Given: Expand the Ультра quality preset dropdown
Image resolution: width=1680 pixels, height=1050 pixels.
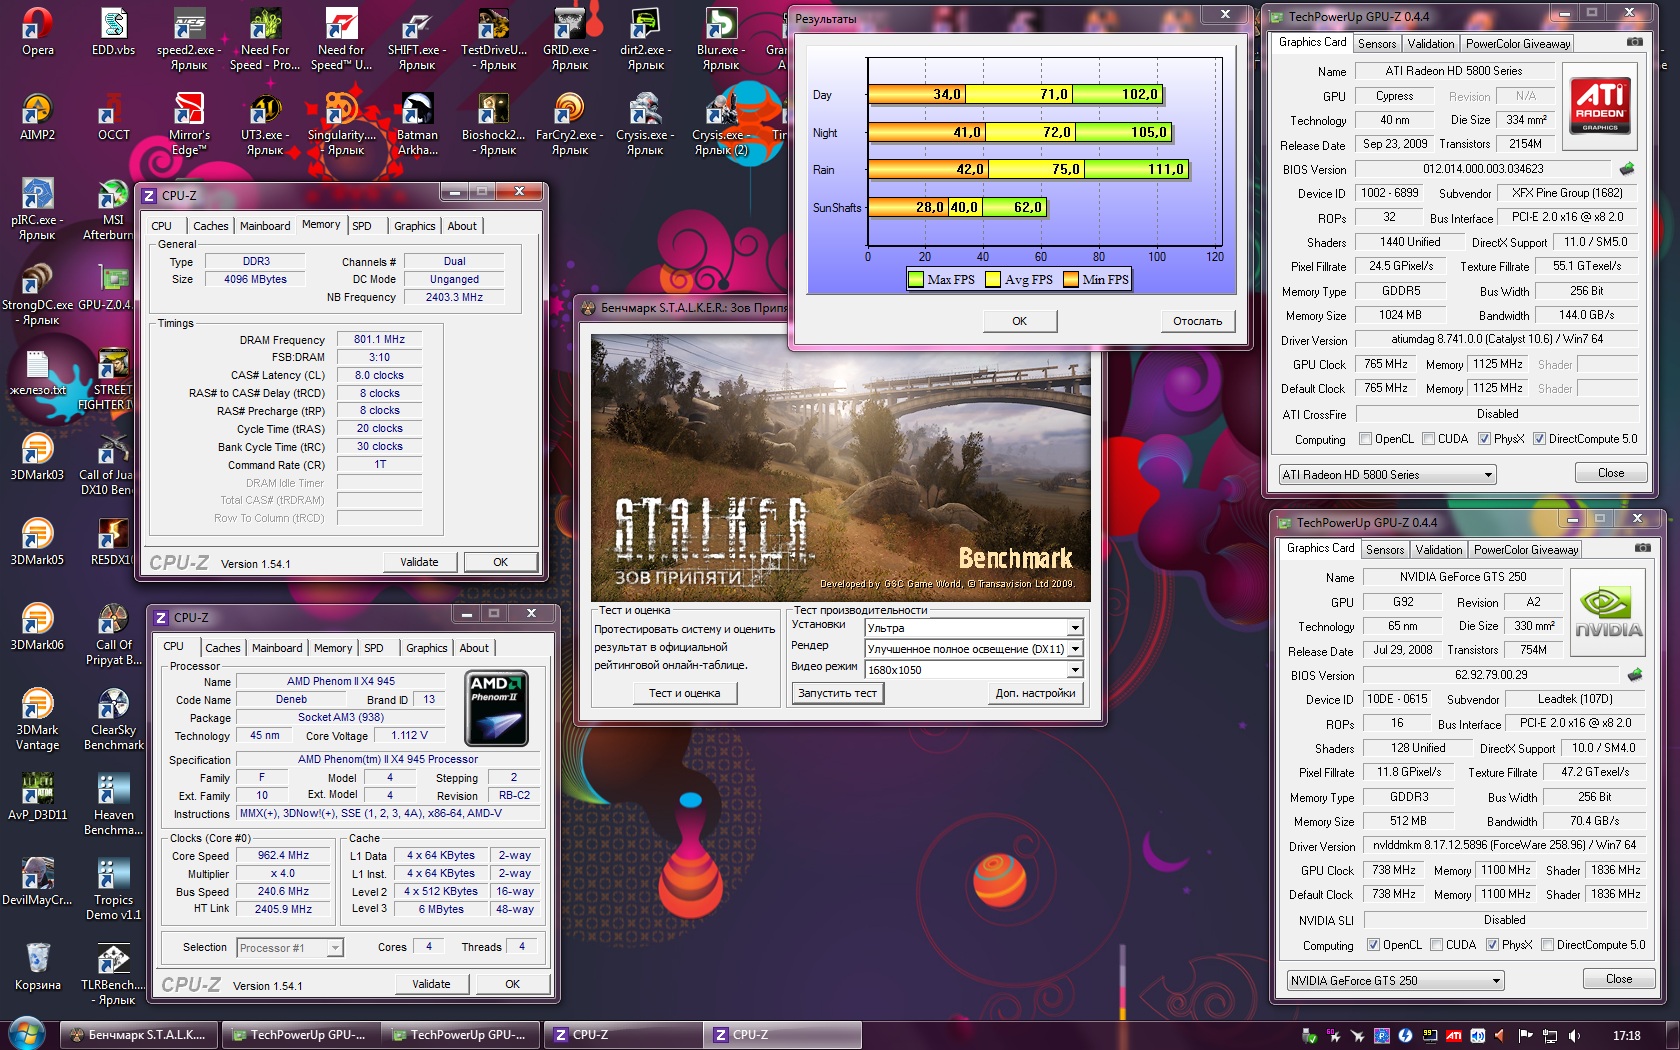Looking at the screenshot, I should point(973,628).
